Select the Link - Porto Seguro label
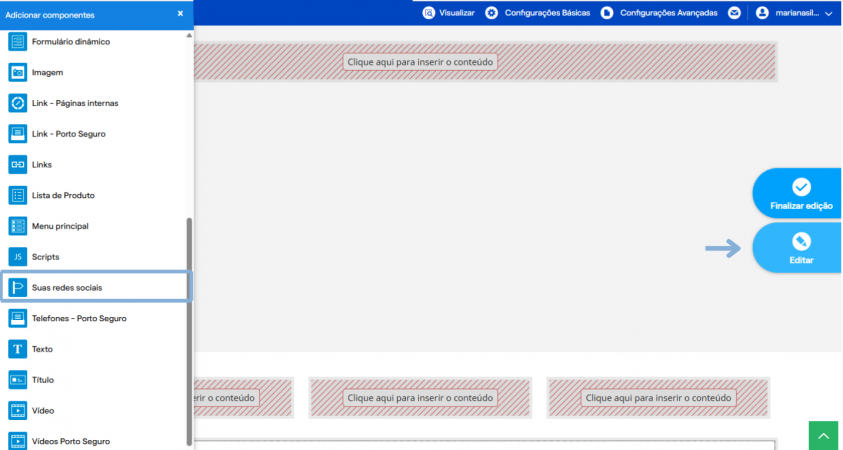Image resolution: width=843 pixels, height=450 pixels. 69,134
